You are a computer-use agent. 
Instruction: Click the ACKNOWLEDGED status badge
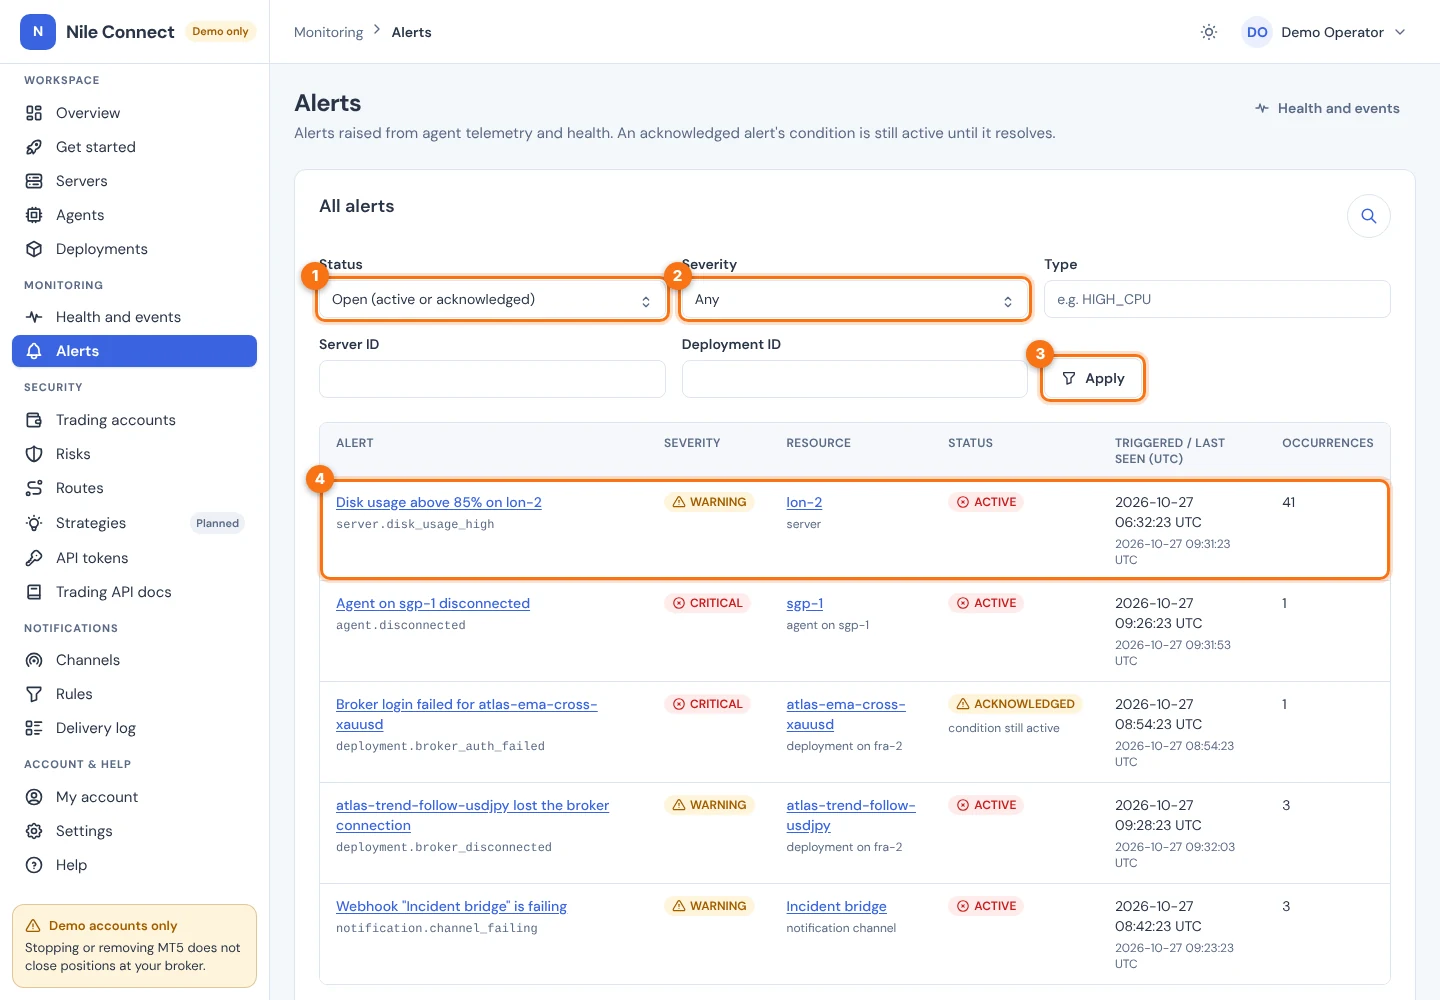[x=1015, y=704]
